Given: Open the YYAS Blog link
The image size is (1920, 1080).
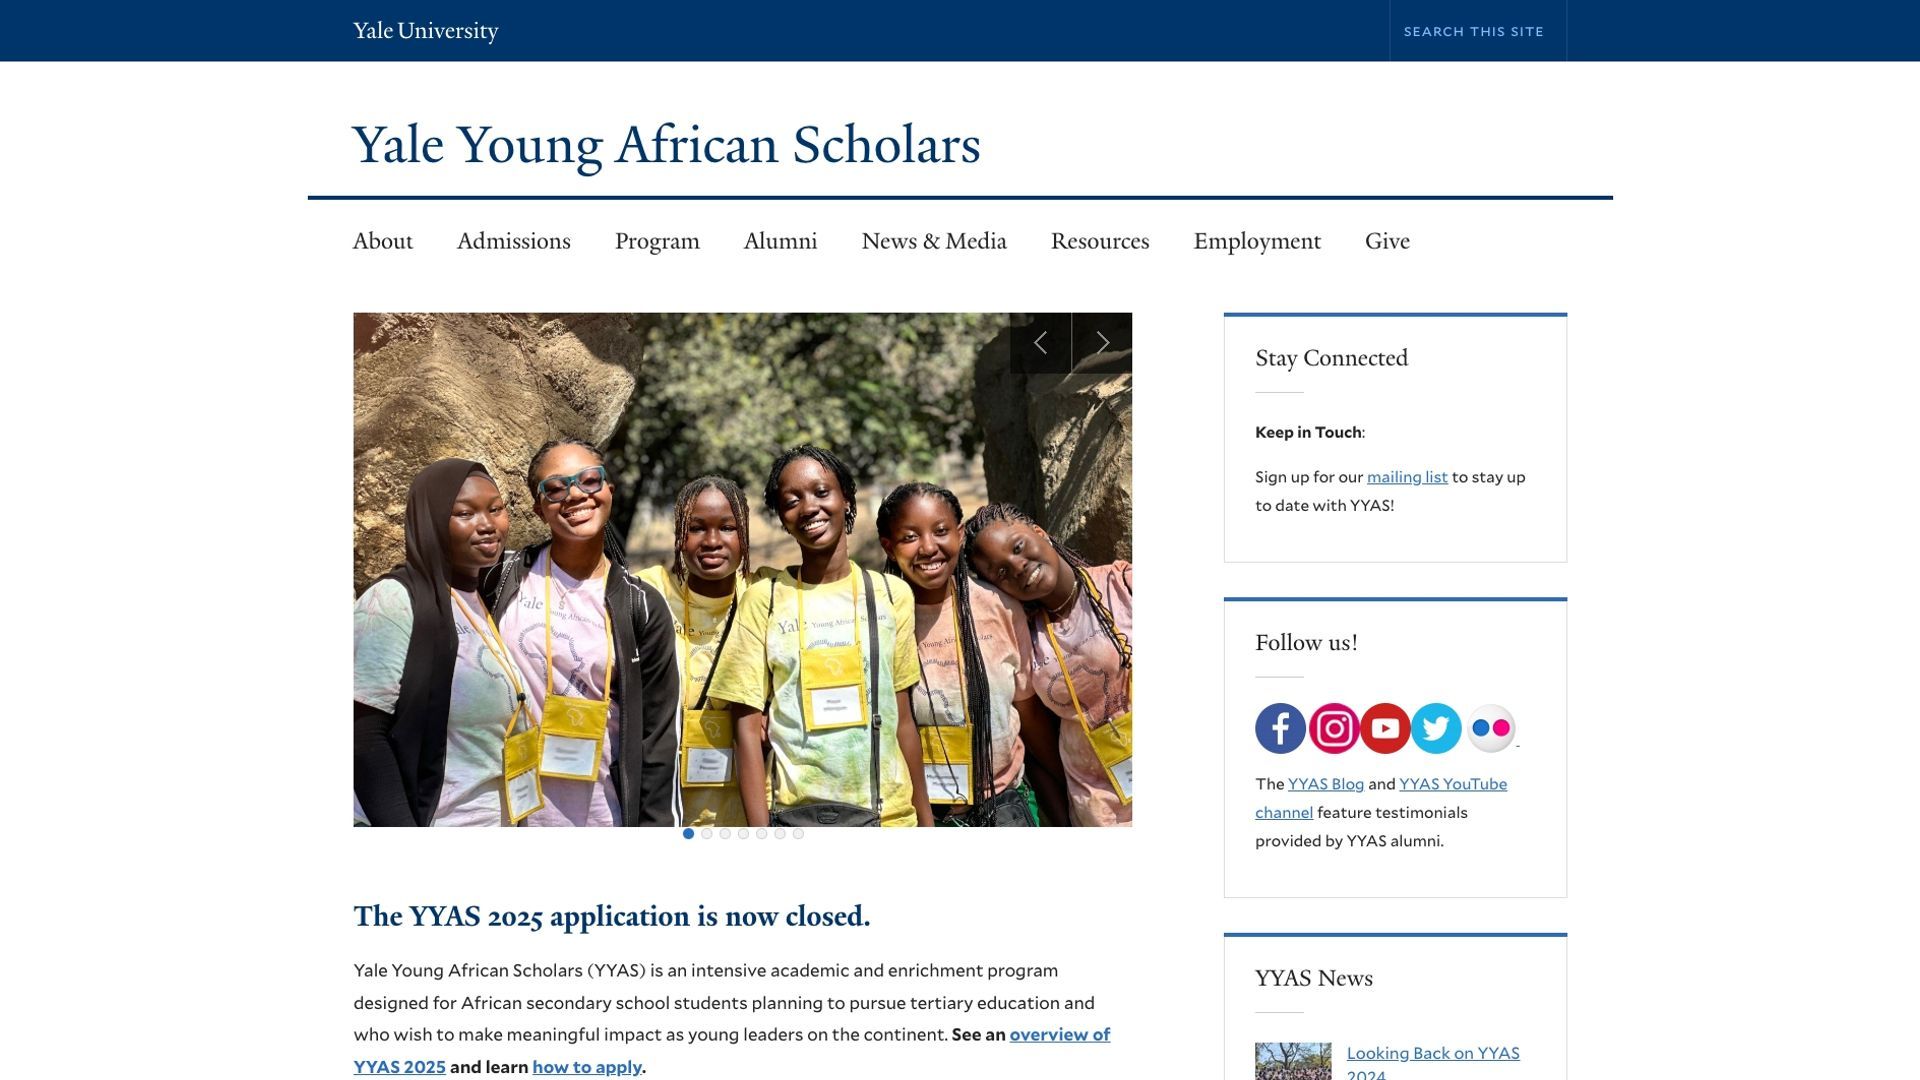Looking at the screenshot, I should pos(1325,784).
